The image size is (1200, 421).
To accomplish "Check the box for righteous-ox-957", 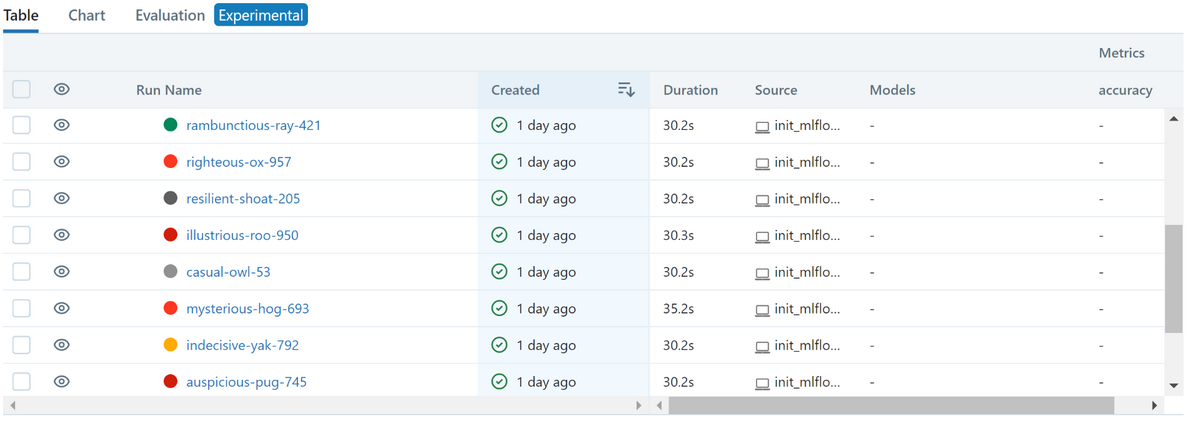I will pyautogui.click(x=21, y=162).
